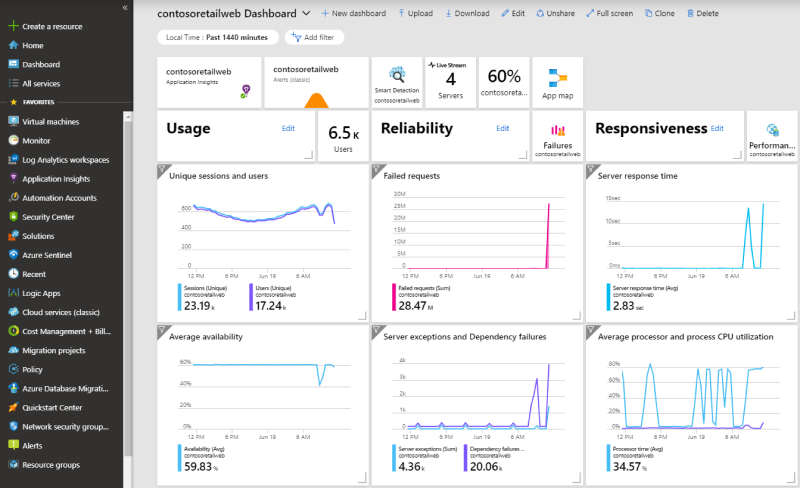Open the Cost Management + Billing icon
800x488 pixels.
(13, 331)
